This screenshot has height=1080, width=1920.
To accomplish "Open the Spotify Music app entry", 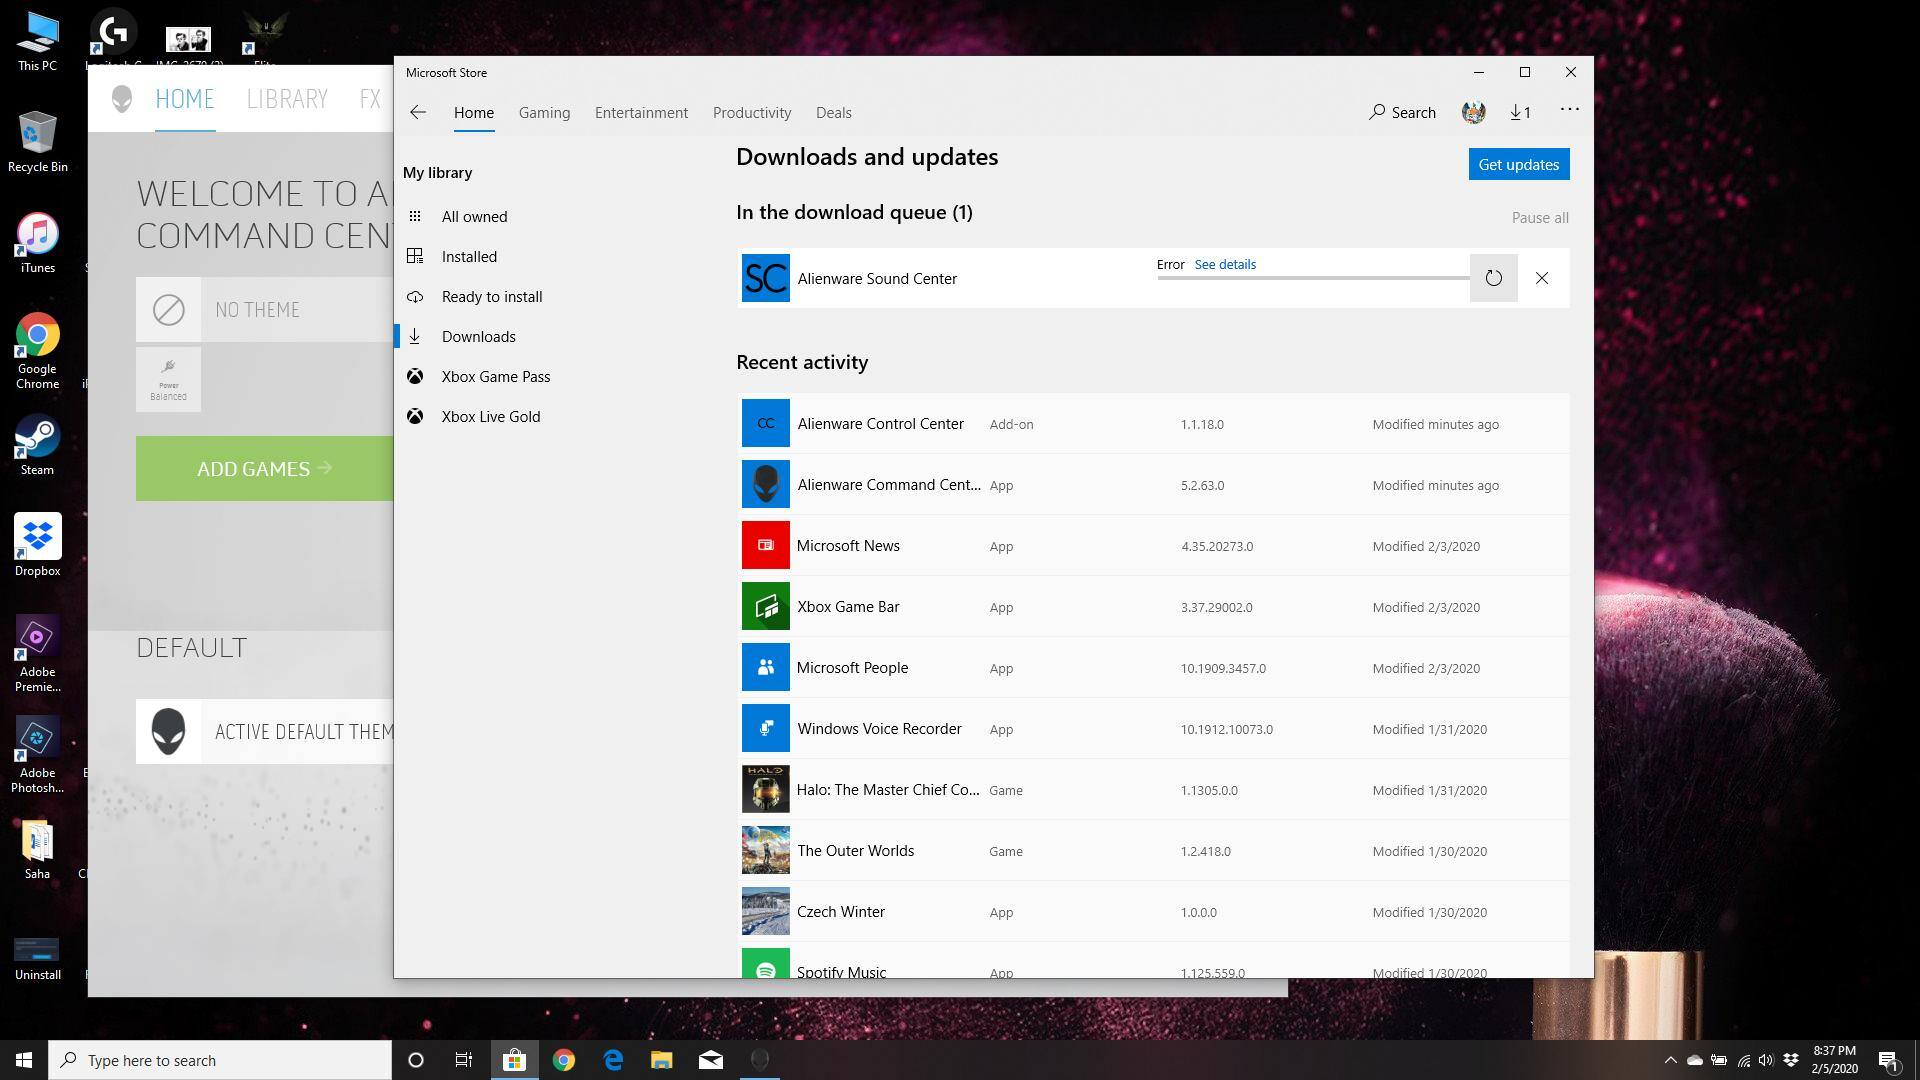I will [841, 969].
